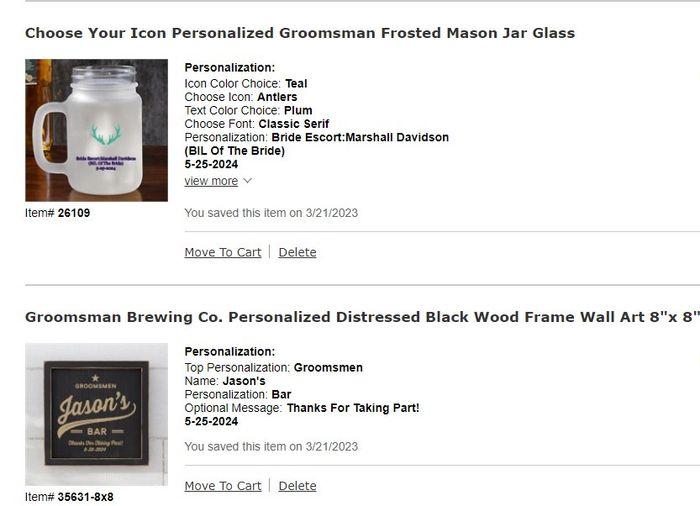Viewport: 700px width, 506px height.
Task: Click the "Choose Icon: Antlers" line
Action: pos(241,97)
